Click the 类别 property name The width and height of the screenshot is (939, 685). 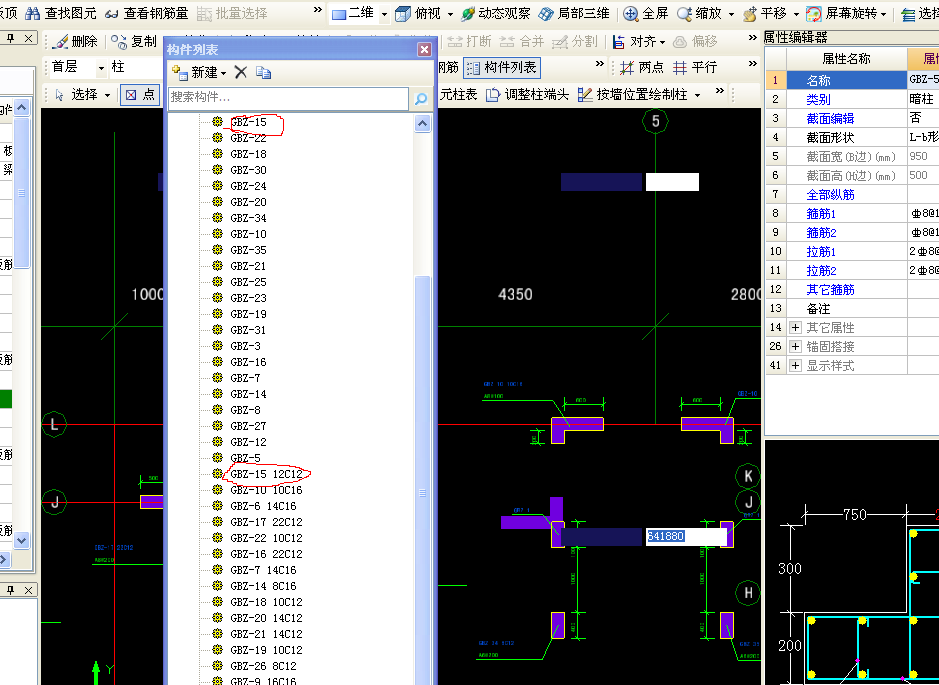click(x=818, y=99)
